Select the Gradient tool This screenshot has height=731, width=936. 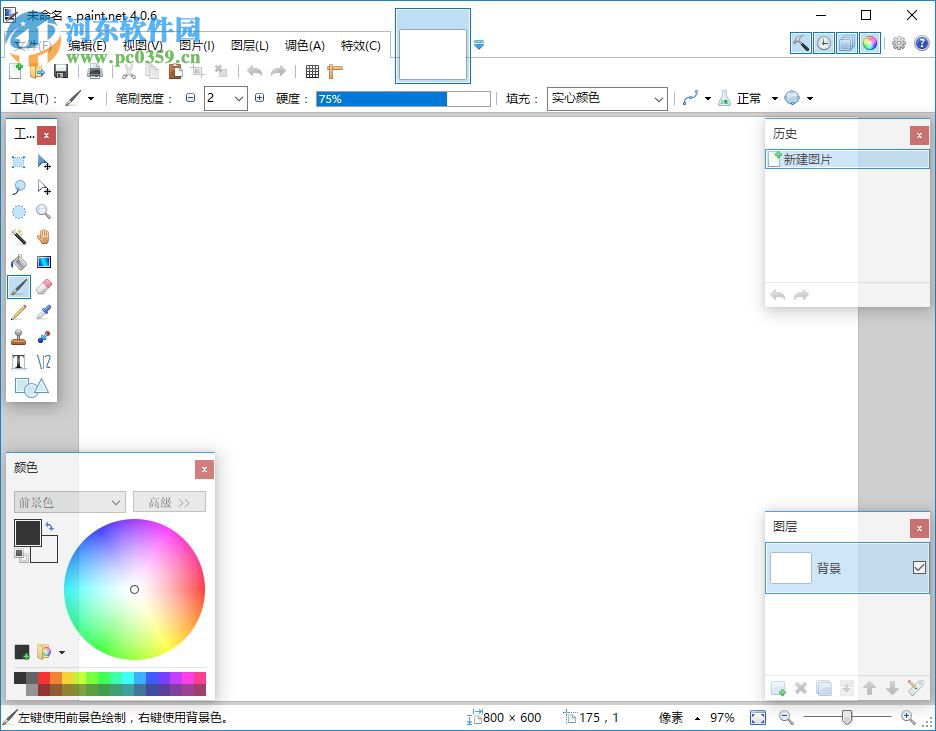coord(44,262)
